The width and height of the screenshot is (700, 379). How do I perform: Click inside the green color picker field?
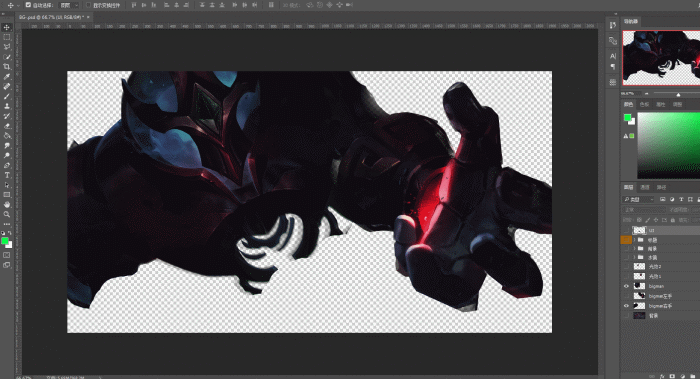(668, 146)
